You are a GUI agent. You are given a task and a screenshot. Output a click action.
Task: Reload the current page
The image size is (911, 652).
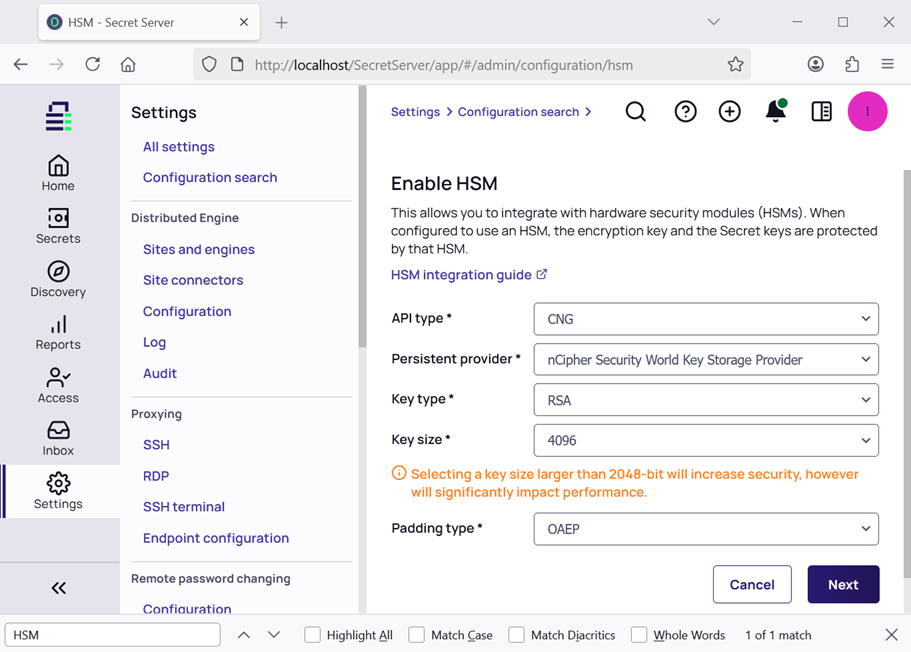[93, 65]
